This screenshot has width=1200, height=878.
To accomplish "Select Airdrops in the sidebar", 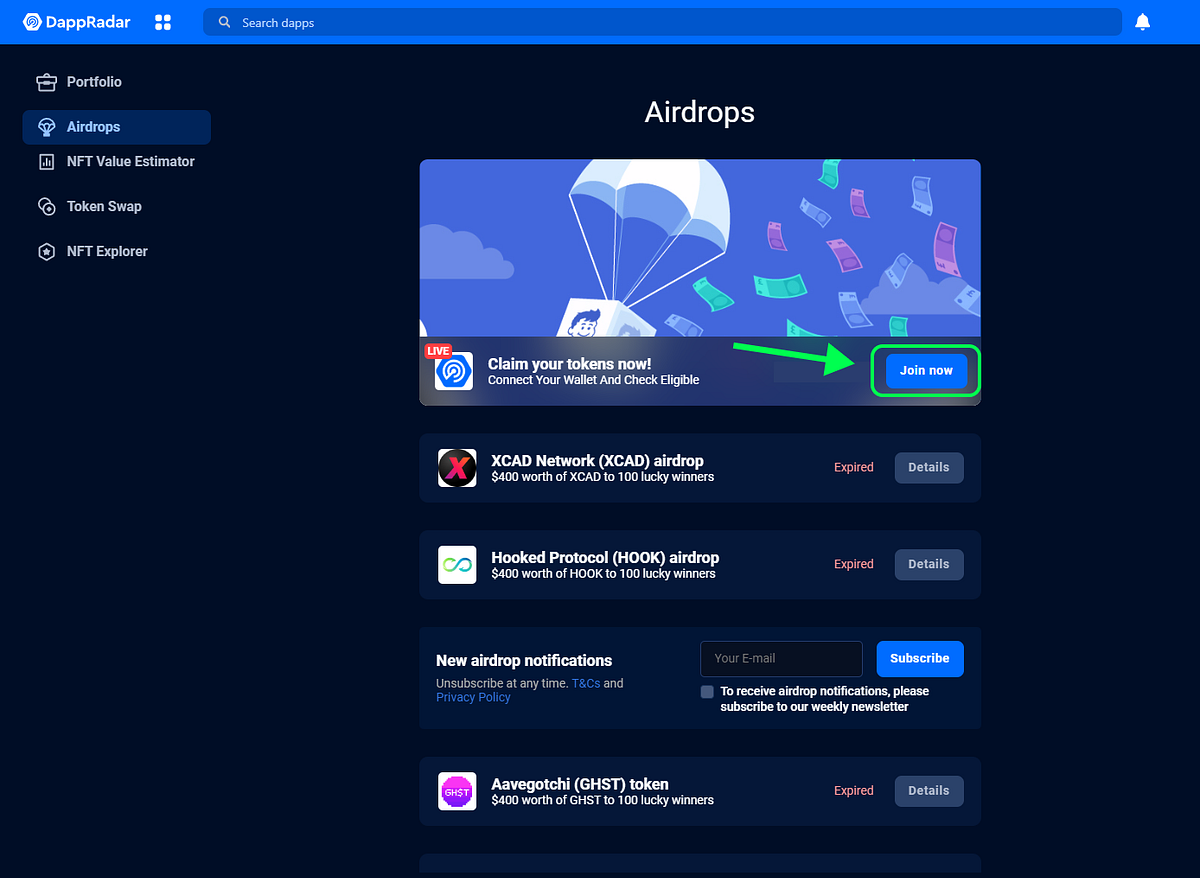I will coord(117,127).
